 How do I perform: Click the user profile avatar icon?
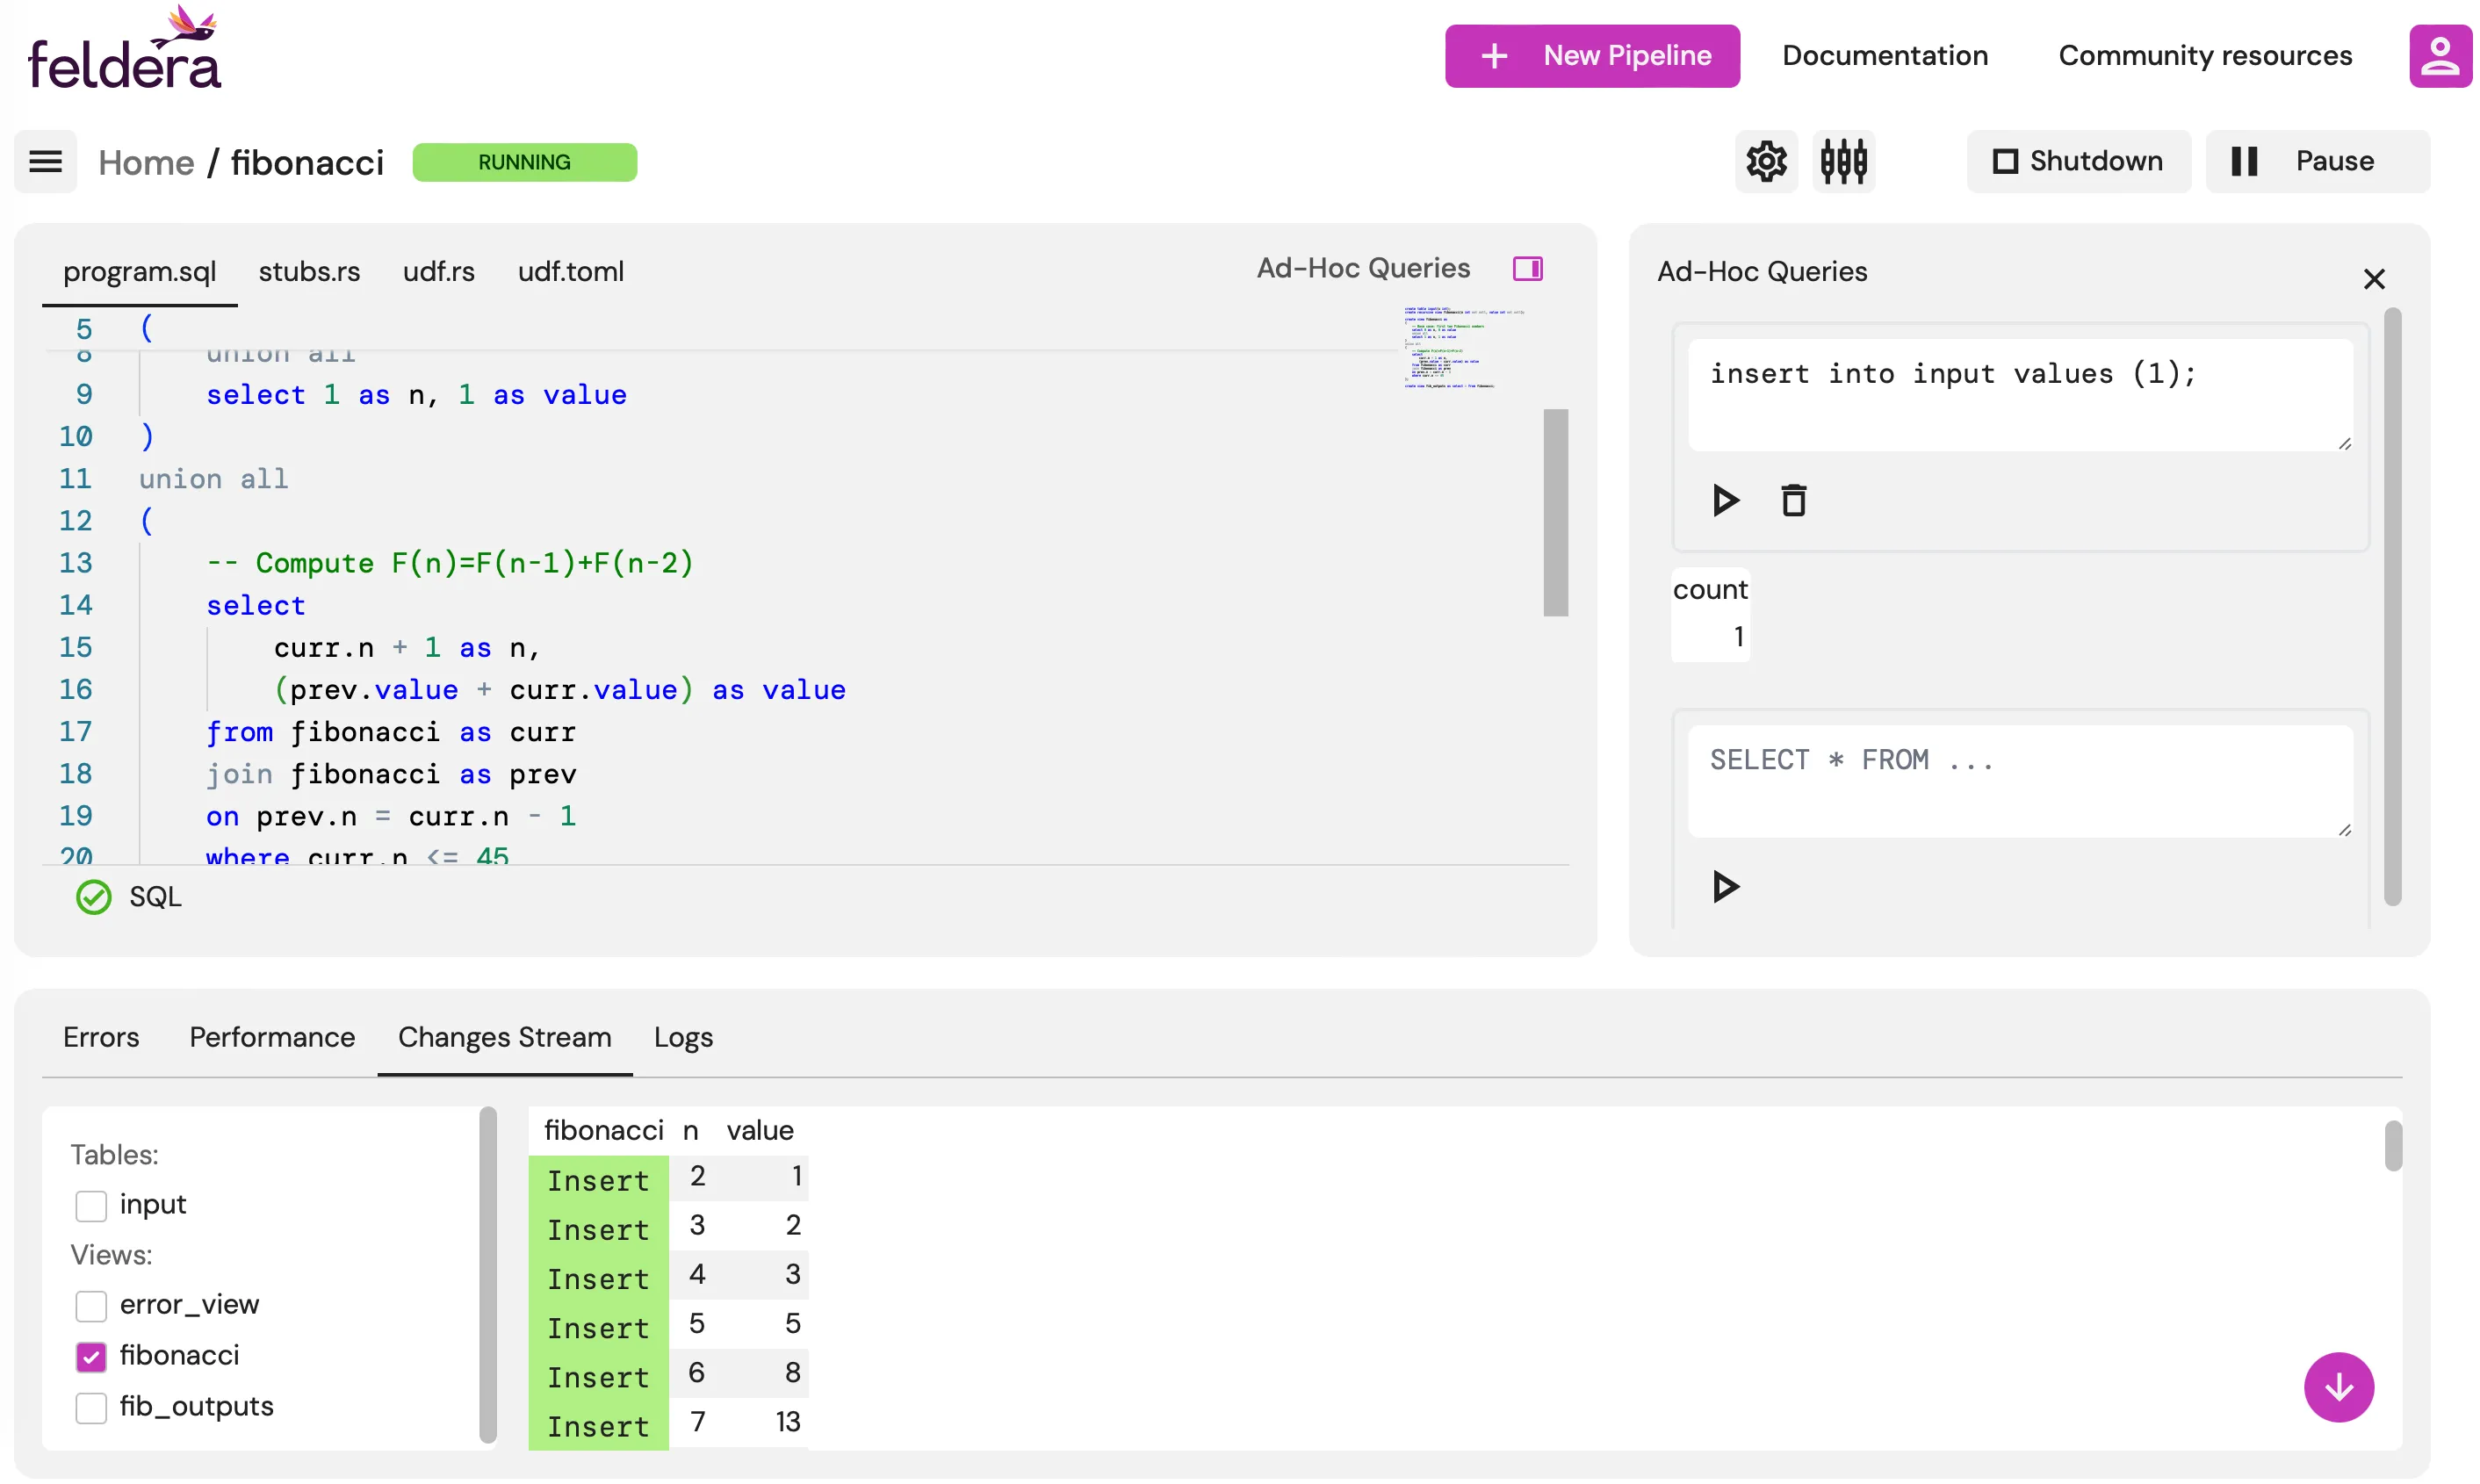pyautogui.click(x=2440, y=56)
